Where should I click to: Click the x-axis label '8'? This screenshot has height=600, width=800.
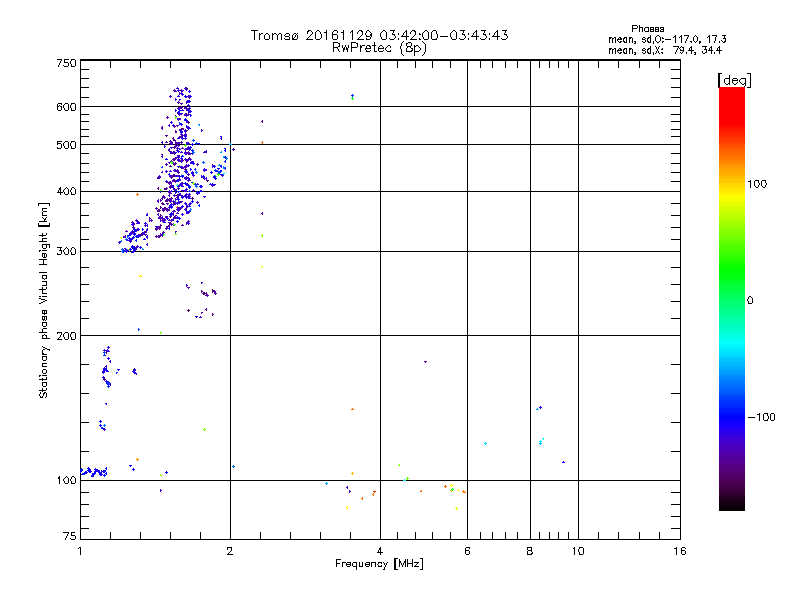click(x=530, y=551)
